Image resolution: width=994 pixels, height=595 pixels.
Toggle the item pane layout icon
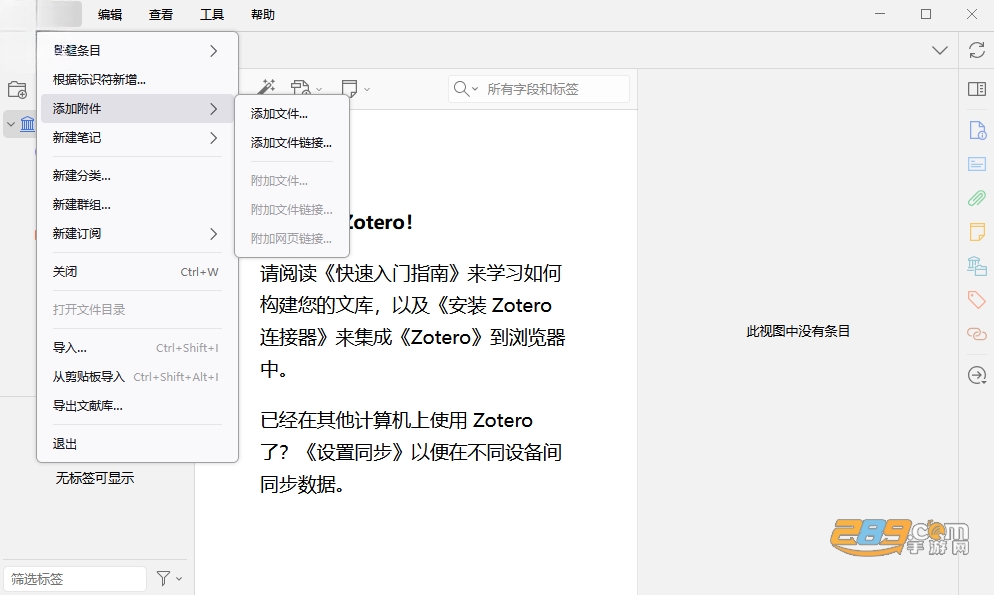point(977,89)
